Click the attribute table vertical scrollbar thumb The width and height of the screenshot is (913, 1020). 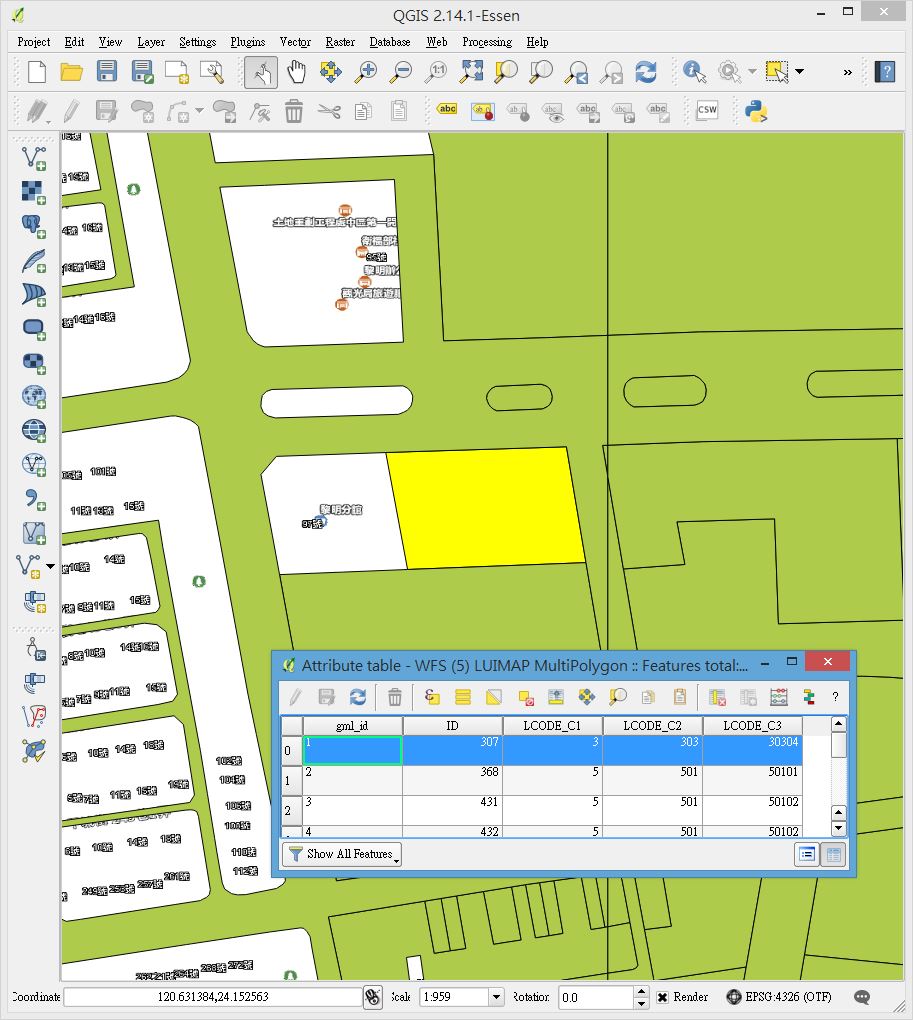pyautogui.click(x=839, y=745)
